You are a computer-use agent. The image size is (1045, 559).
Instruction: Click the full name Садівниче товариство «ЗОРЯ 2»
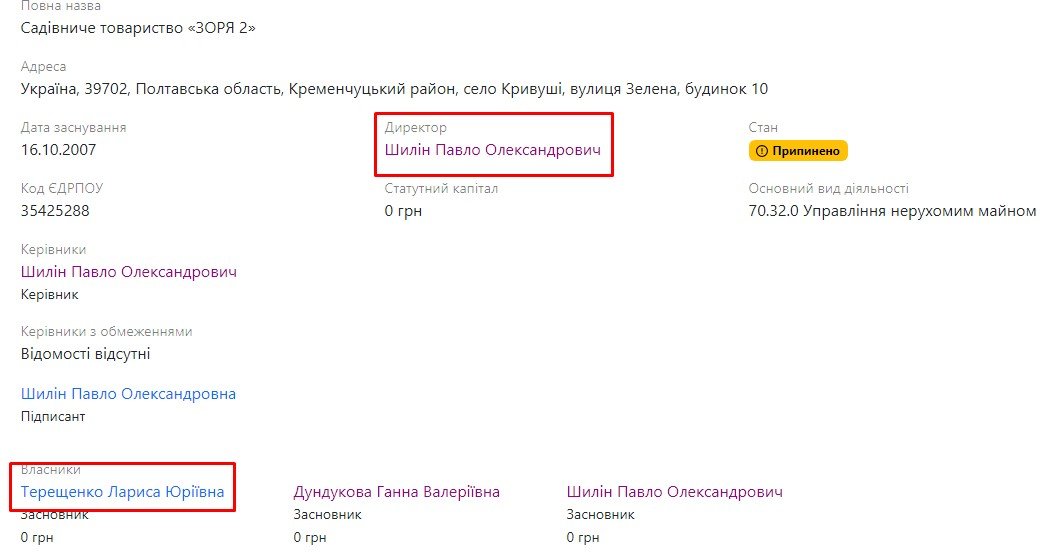point(138,28)
